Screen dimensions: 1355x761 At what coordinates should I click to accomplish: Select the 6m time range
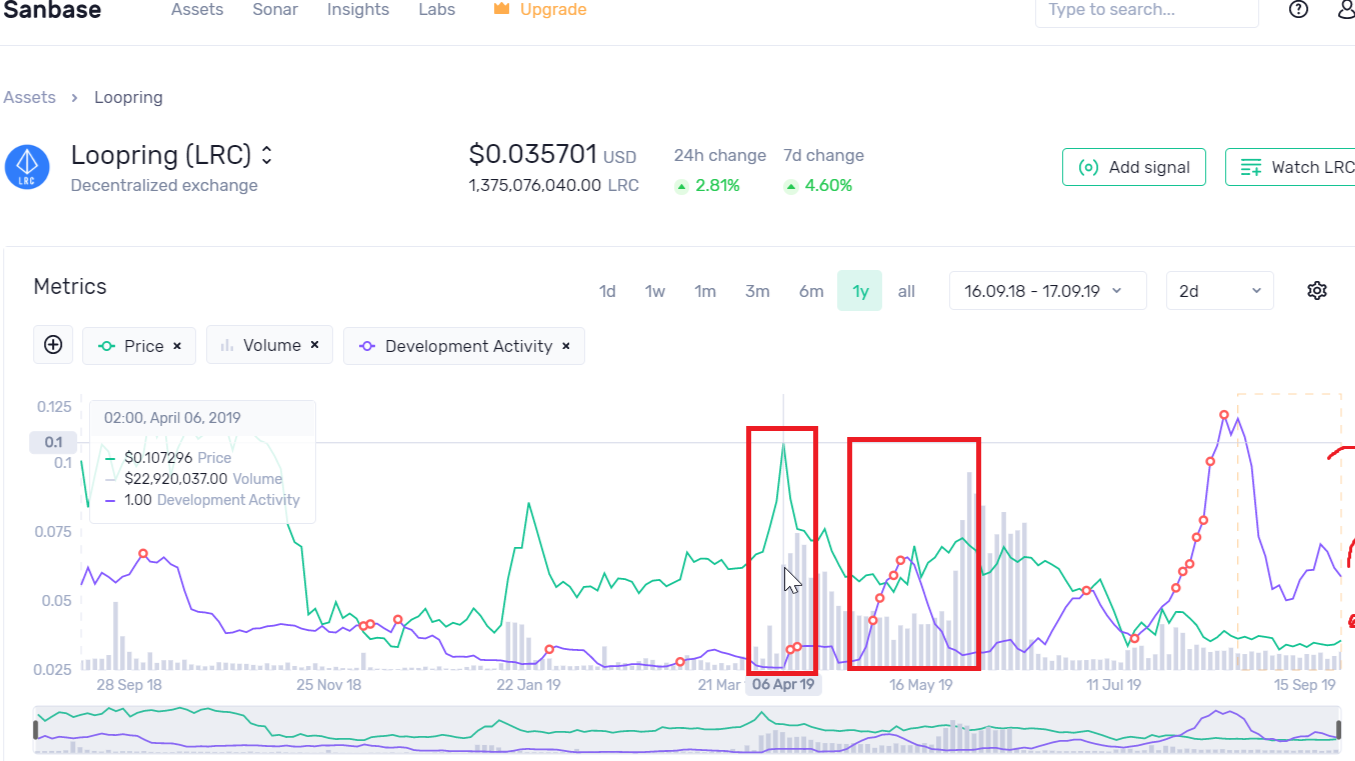[x=811, y=291]
